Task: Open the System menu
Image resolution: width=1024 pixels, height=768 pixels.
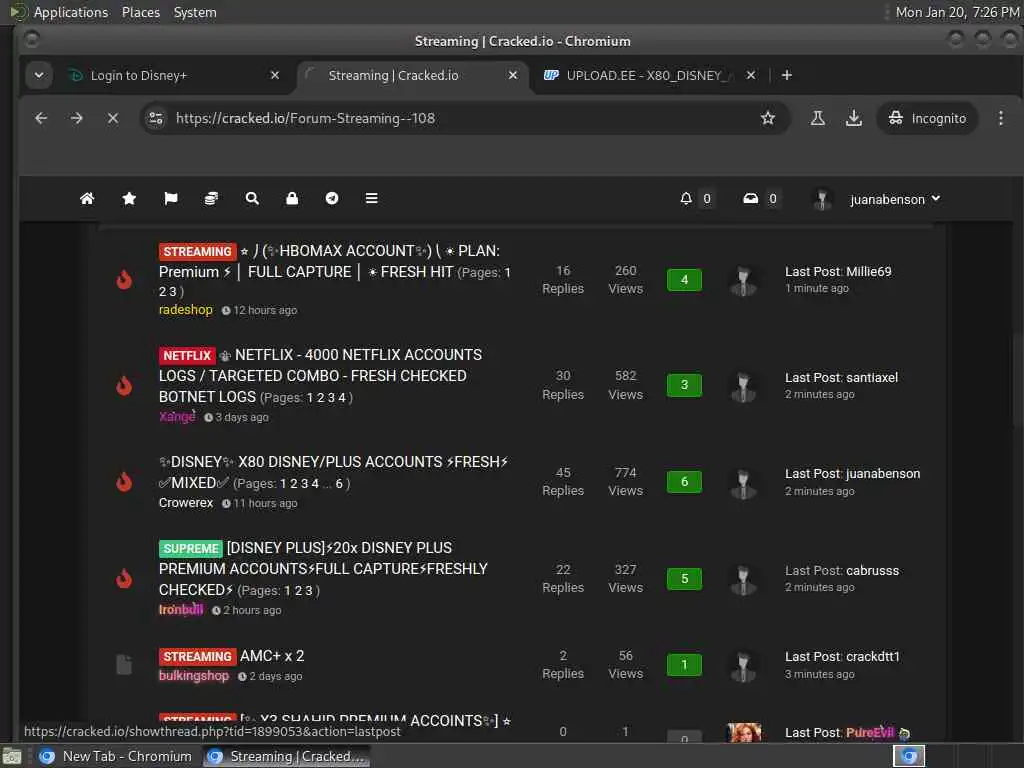Action: click(x=195, y=12)
